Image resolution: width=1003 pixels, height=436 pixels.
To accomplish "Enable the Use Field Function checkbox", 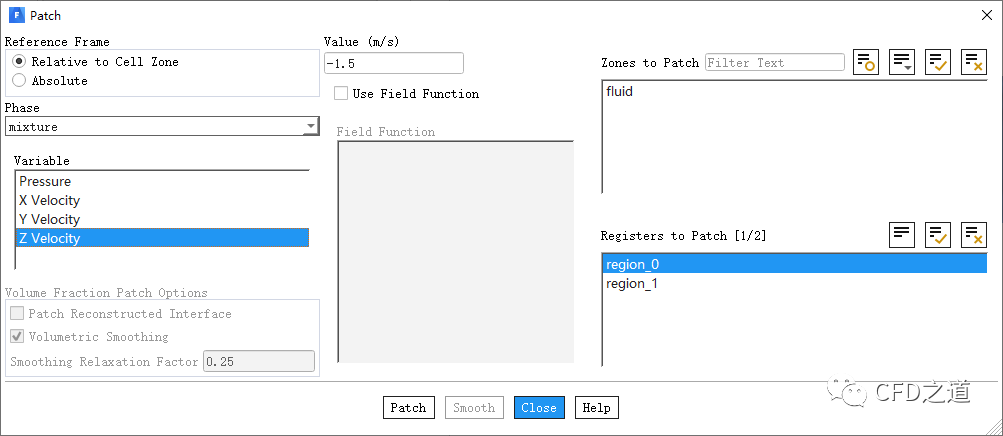I will click(x=341, y=94).
